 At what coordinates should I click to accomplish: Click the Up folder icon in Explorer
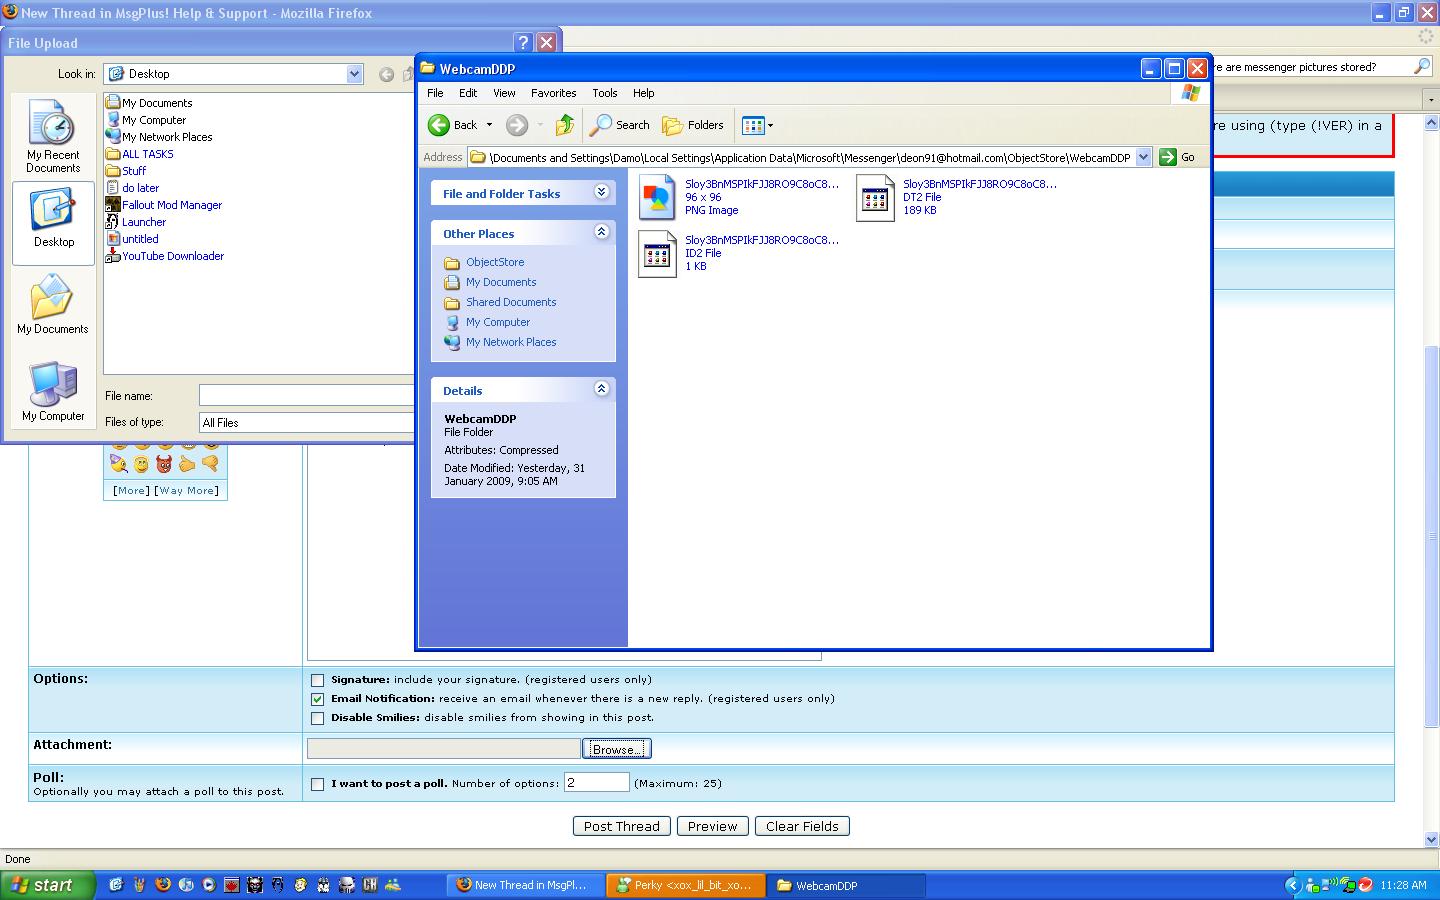click(565, 125)
